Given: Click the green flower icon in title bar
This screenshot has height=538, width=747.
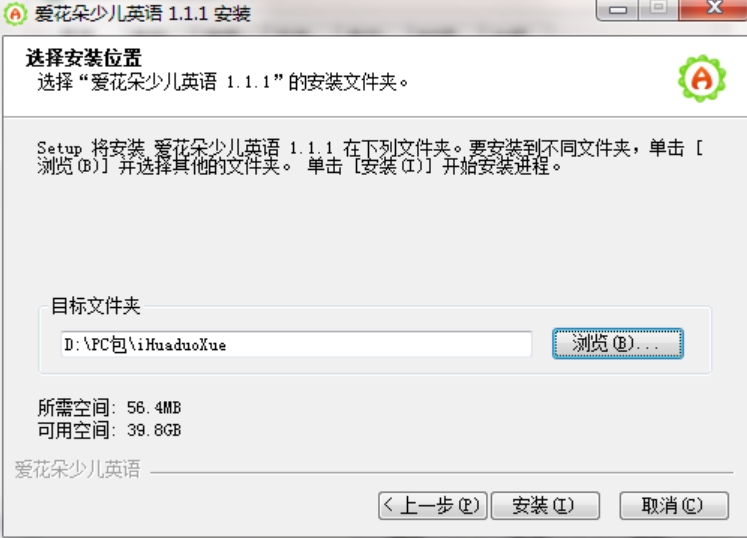Looking at the screenshot, I should (x=15, y=14).
